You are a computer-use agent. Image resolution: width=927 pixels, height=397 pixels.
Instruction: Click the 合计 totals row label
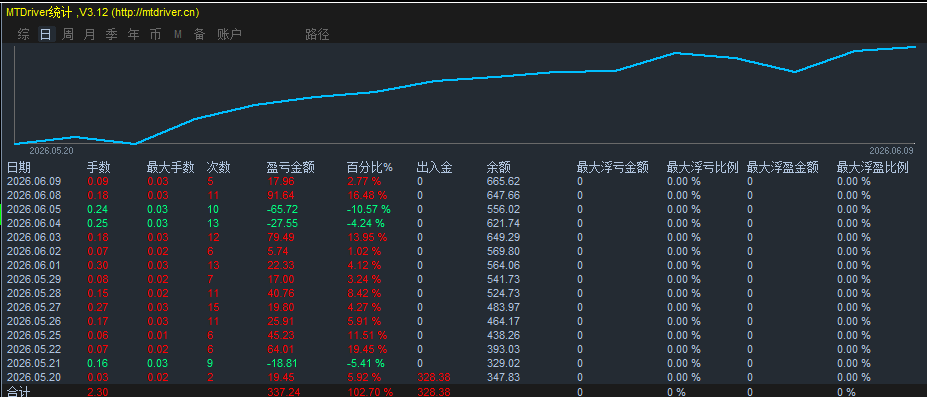click(19, 392)
